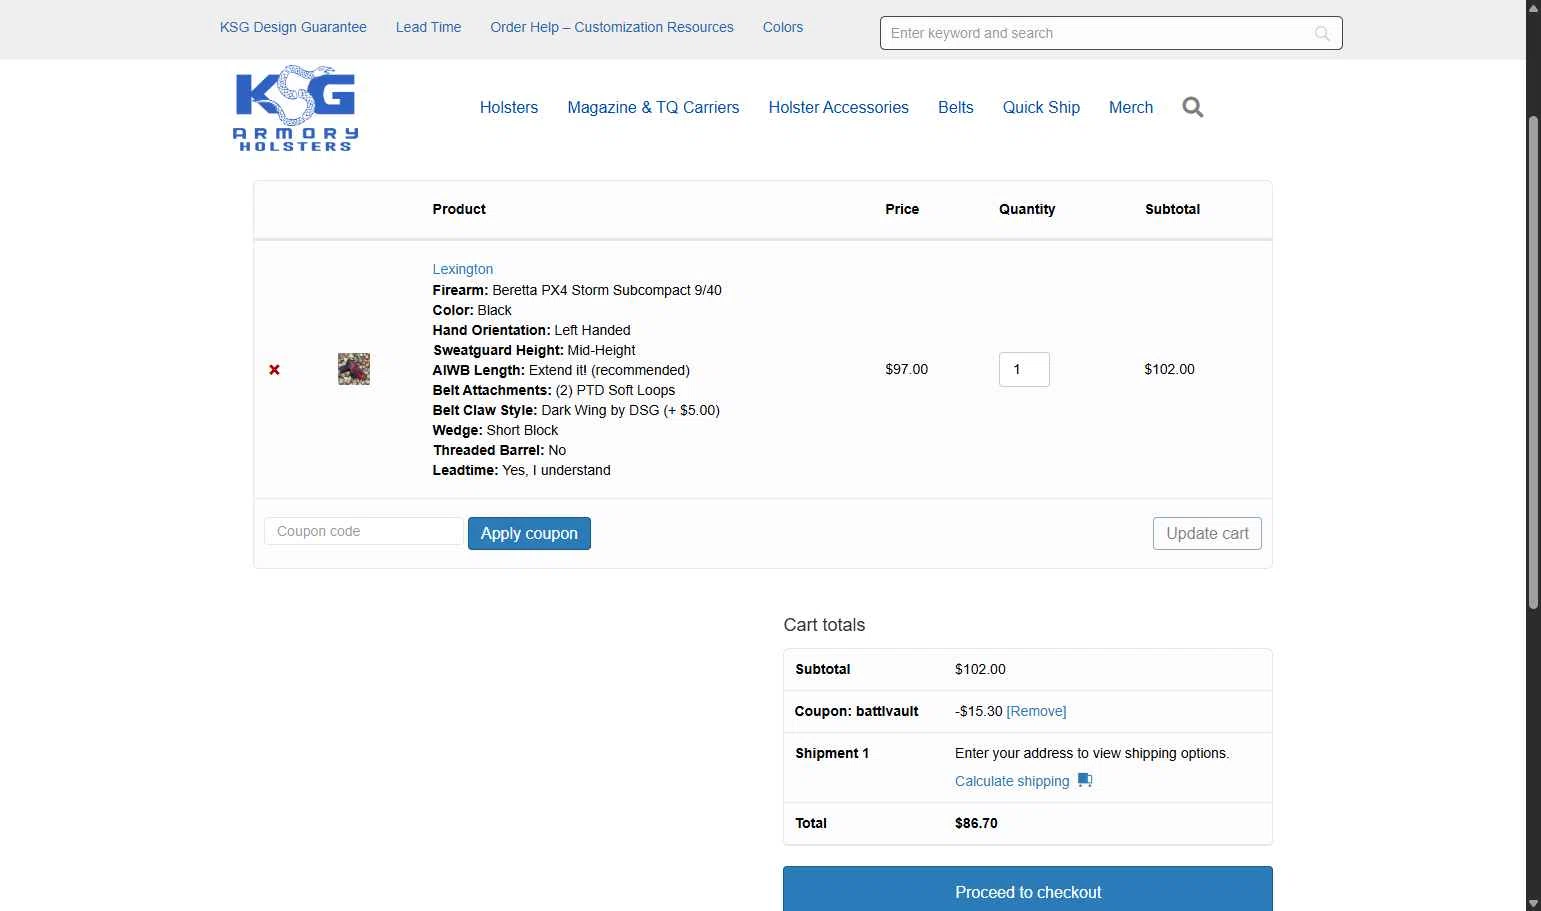Apply the coupon code
The image size is (1541, 911).
[x=529, y=533]
